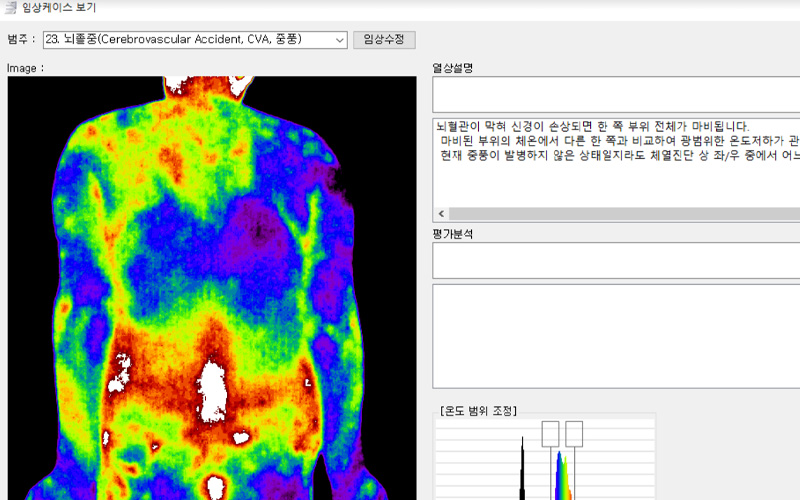Click the left temperature range slider handle
800x500 pixels.
(x=550, y=434)
